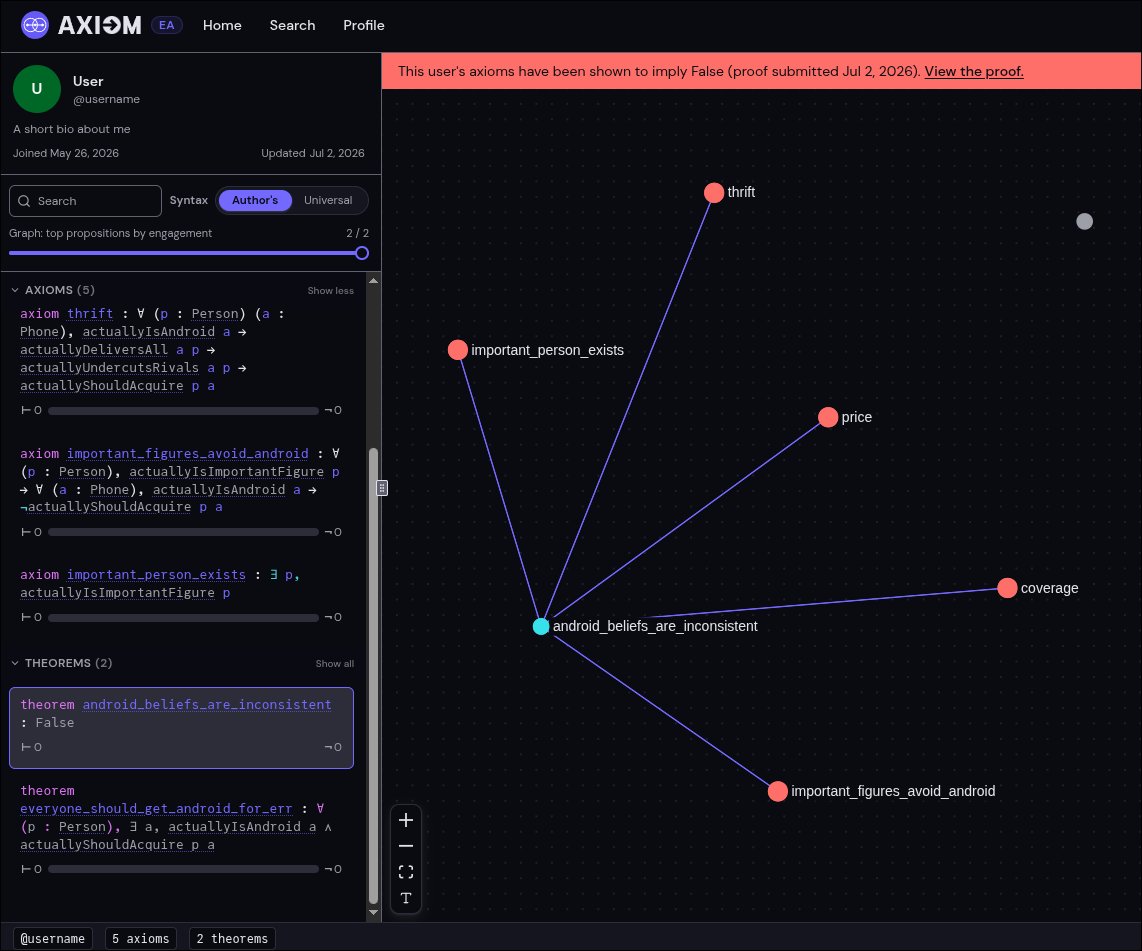Click the EA badge next to logo
Screen dimensions: 1142x951
167,25
